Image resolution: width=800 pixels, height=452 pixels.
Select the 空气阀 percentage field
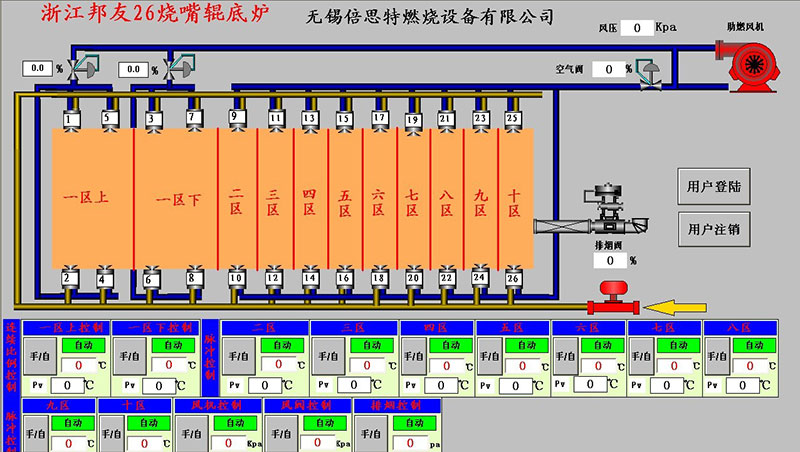pos(607,69)
